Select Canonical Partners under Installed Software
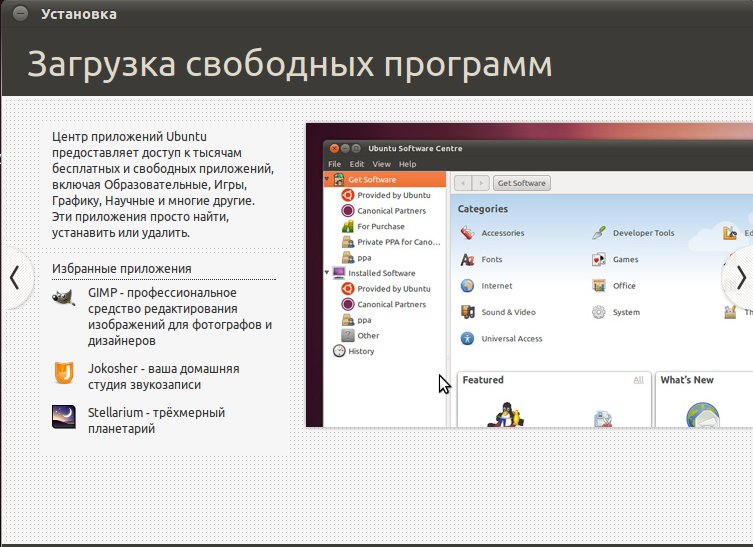The height and width of the screenshot is (547, 753). [x=383, y=304]
